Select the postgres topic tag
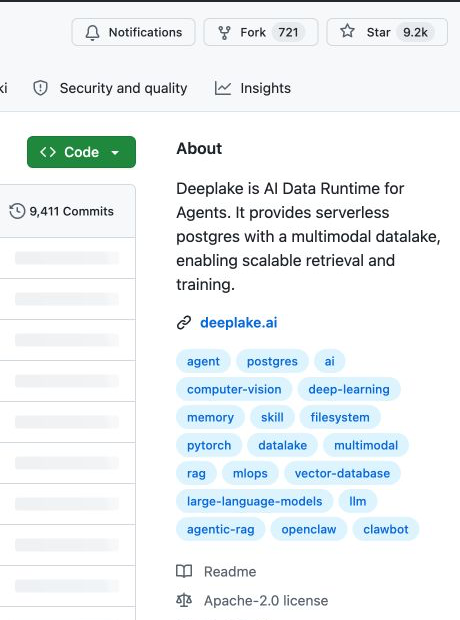This screenshot has height=620, width=460. (272, 361)
